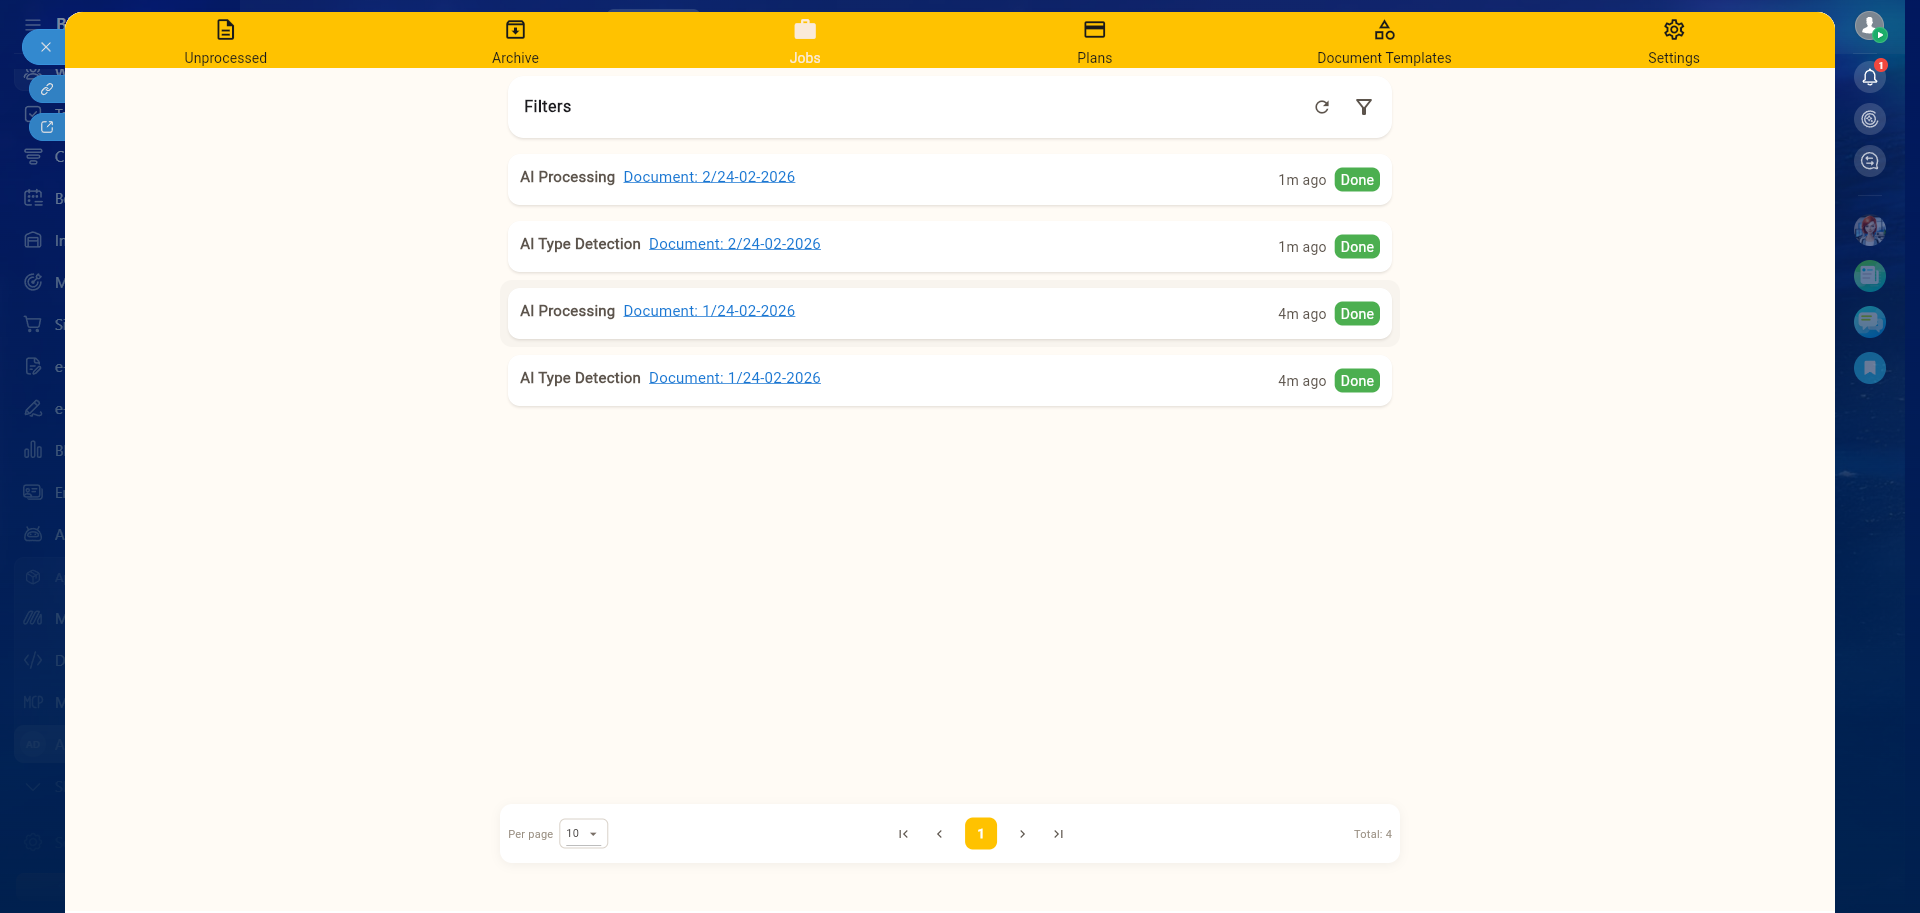Open the Settings gear tab
The image size is (1920, 913).
pyautogui.click(x=1673, y=41)
